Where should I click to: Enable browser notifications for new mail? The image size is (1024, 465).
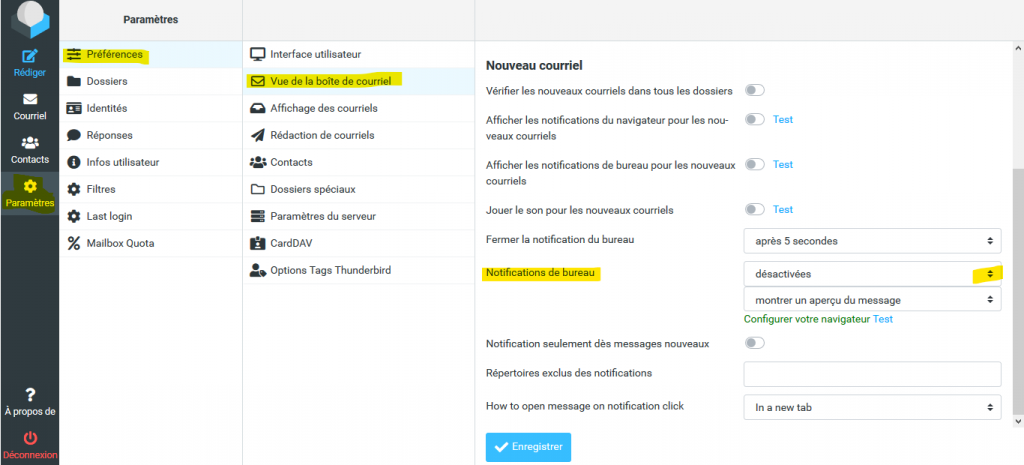754,120
